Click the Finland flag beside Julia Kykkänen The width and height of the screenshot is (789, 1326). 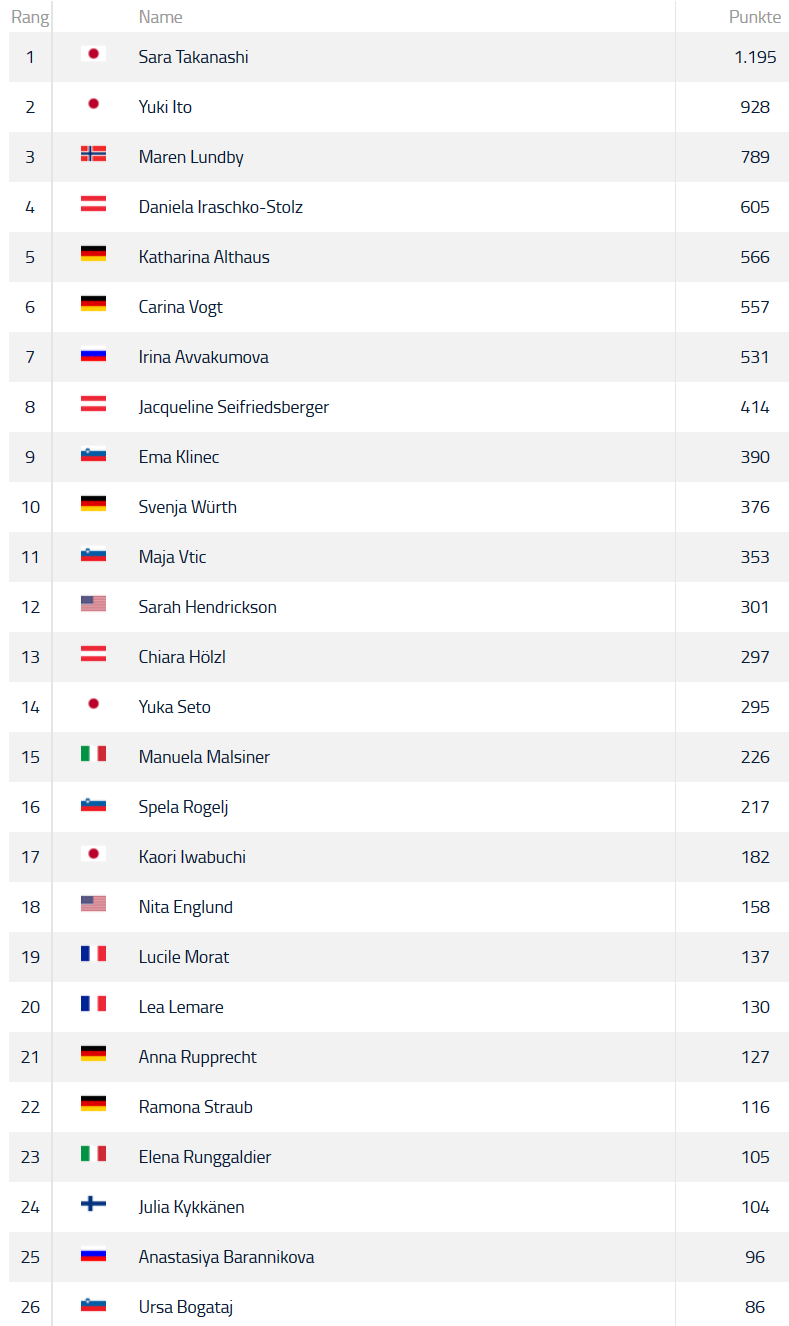pos(93,1204)
